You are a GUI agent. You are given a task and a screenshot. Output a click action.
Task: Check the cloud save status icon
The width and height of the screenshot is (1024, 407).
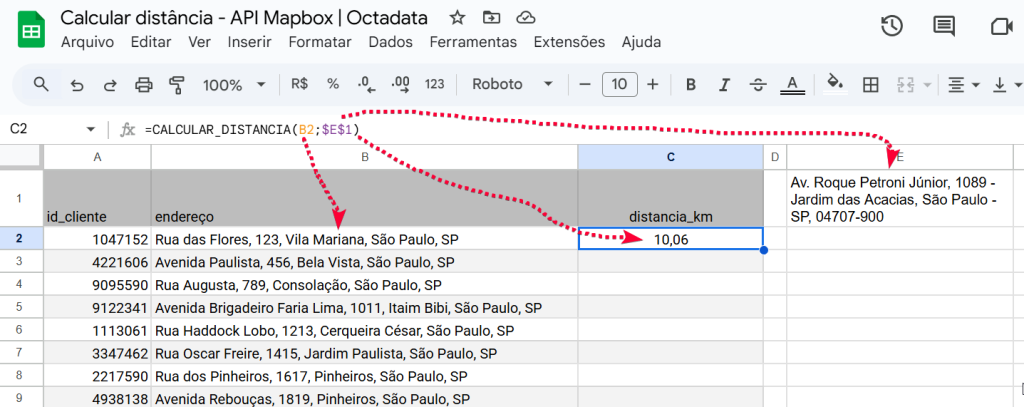[x=524, y=18]
